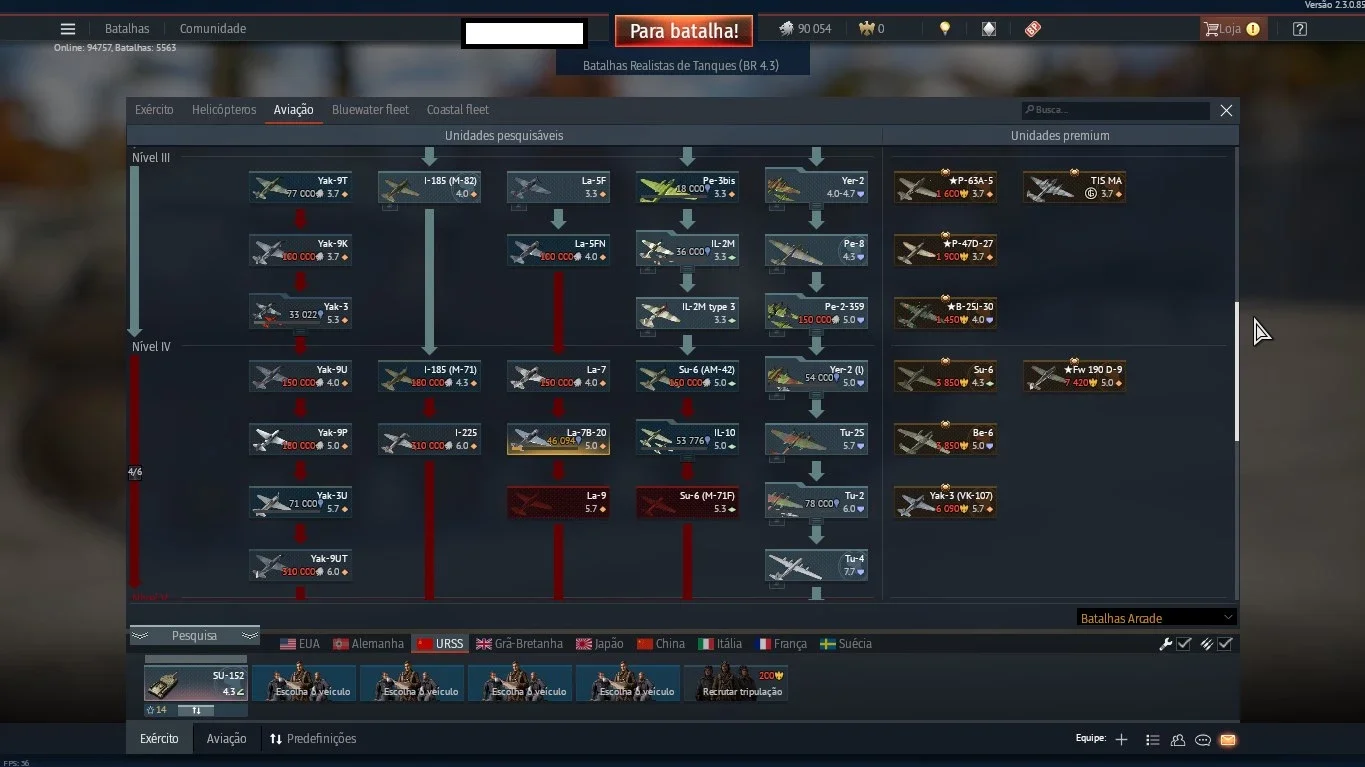Open the squad list icon

click(1152, 740)
